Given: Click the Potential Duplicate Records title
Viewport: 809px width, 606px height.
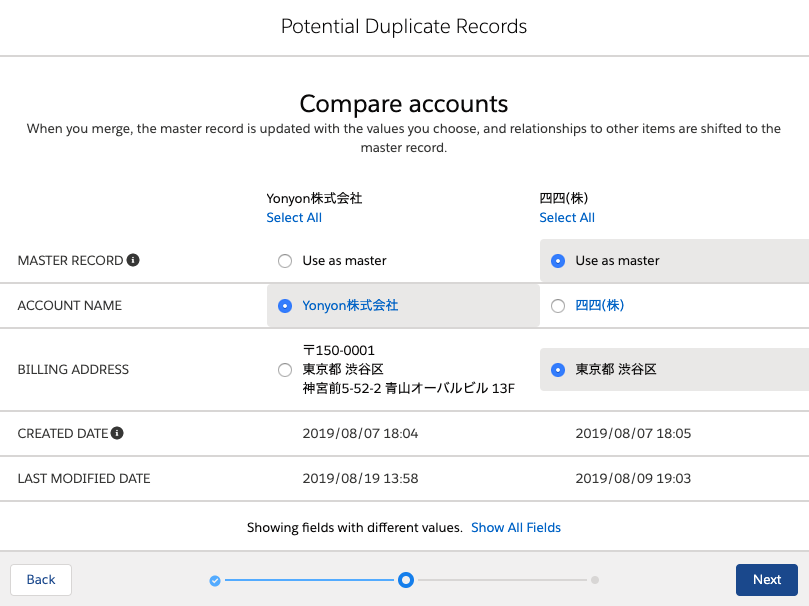Looking at the screenshot, I should coord(404,26).
